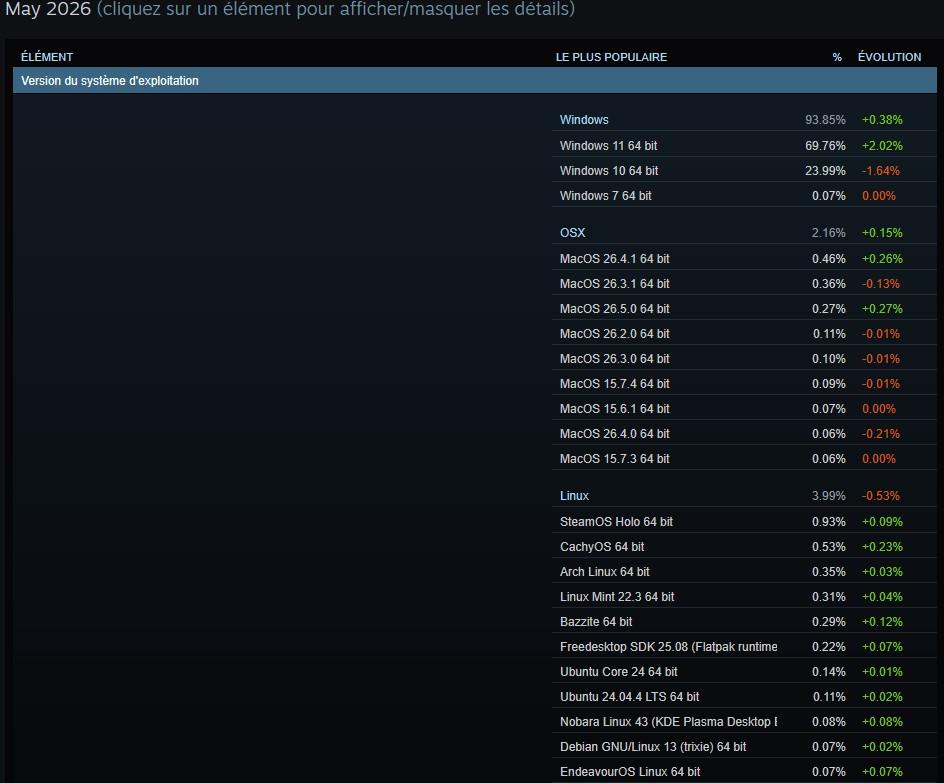Screen dimensions: 944x783
Task: Select the MacOS 26.3.0 64 bit row
Action: 744,359
